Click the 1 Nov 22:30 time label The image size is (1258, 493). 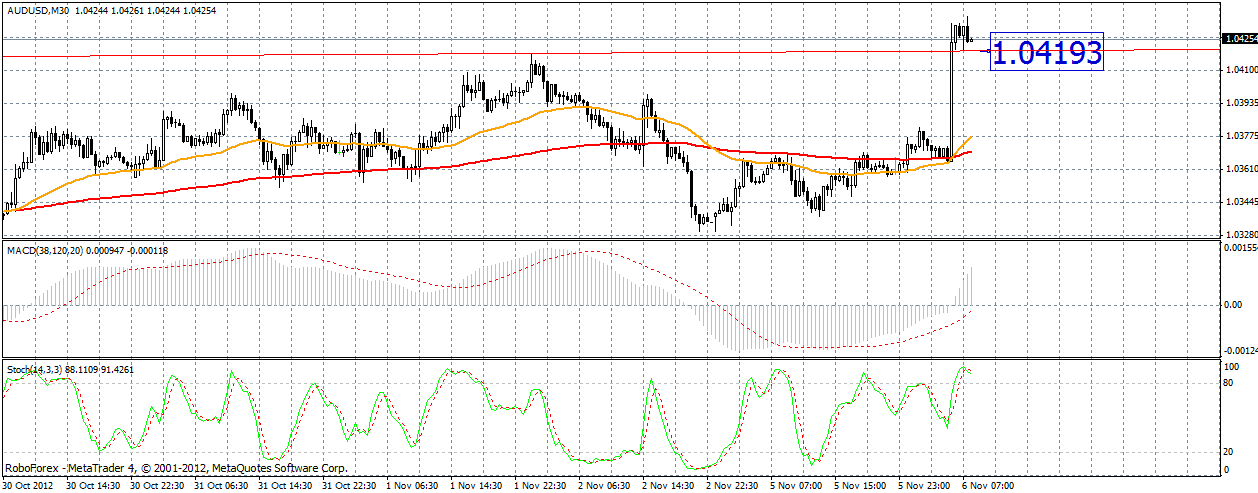[x=539, y=485]
